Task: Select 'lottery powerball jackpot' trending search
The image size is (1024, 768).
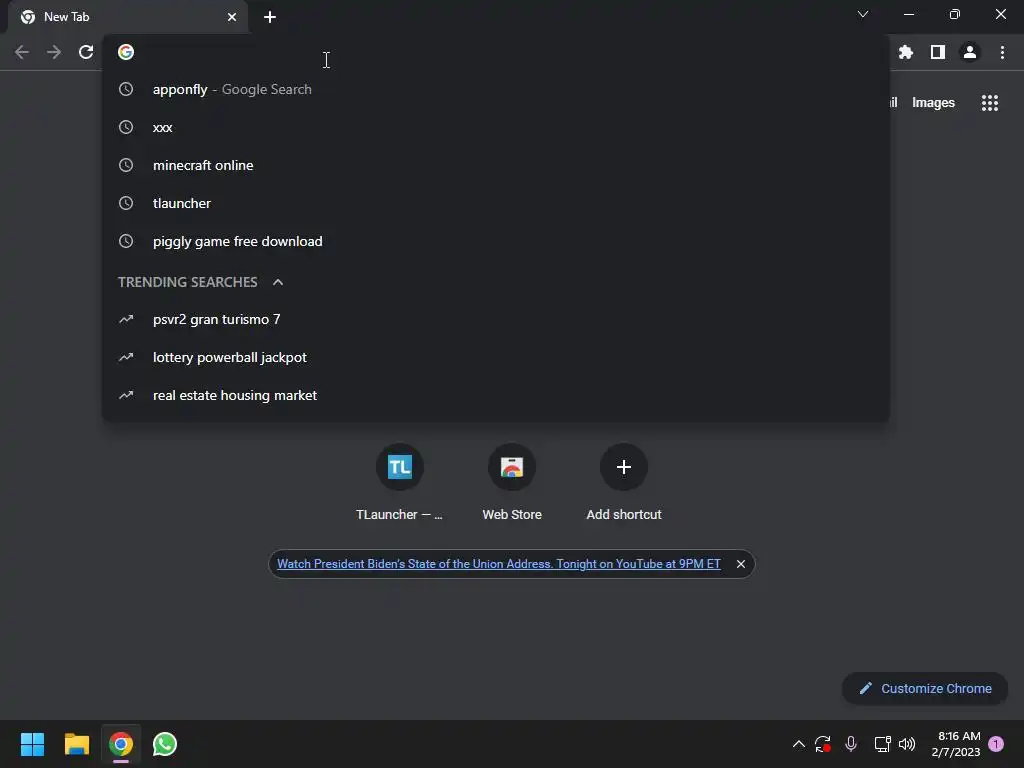Action: [496, 357]
